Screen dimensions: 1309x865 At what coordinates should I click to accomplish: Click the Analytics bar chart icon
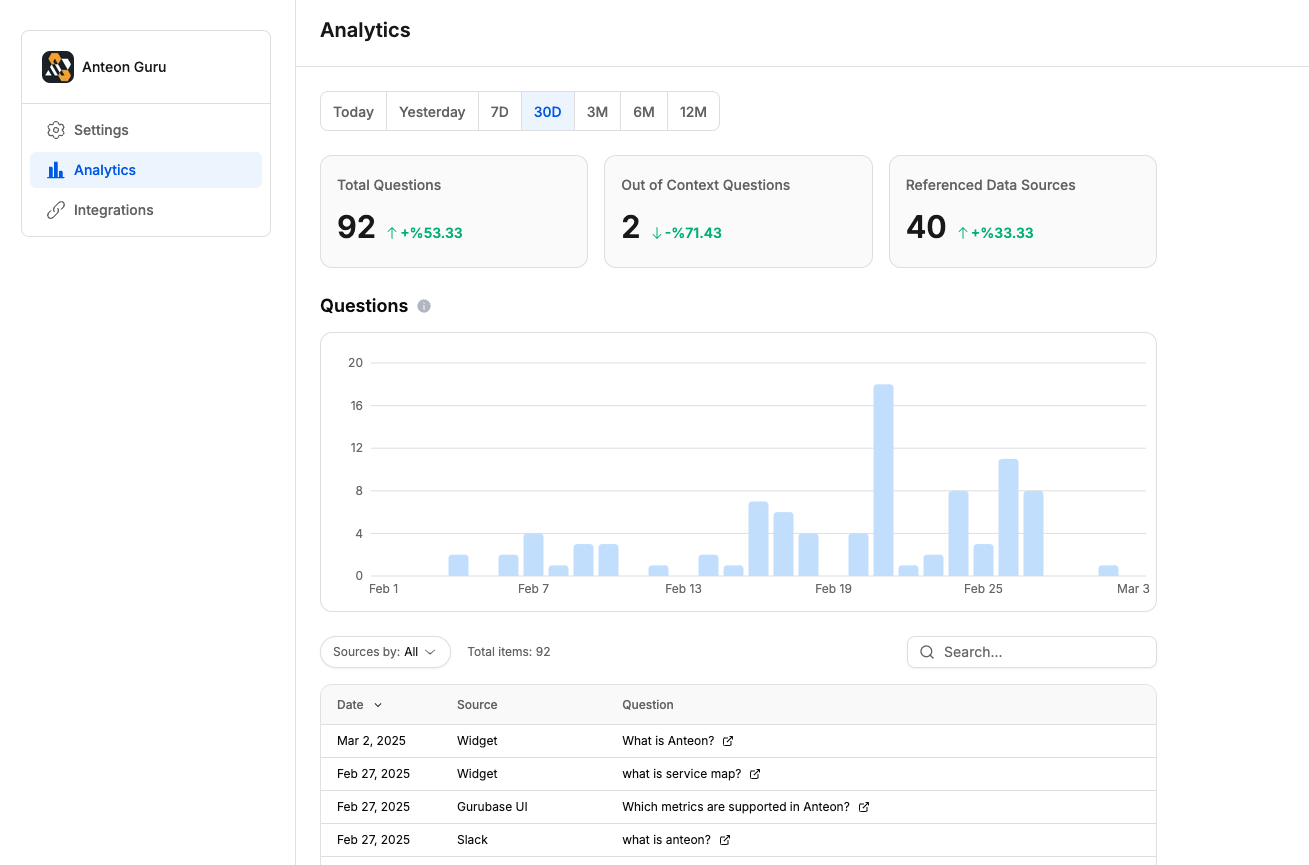[56, 170]
